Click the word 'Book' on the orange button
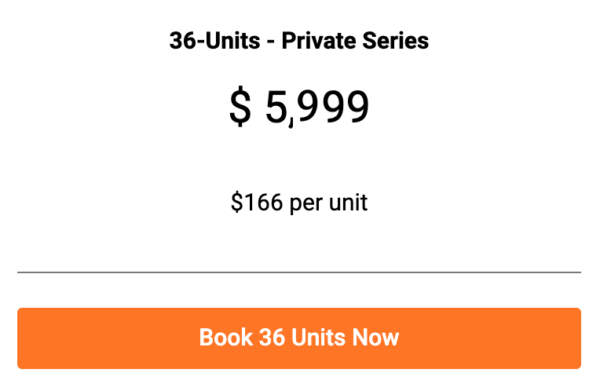600x380 pixels. coord(226,337)
